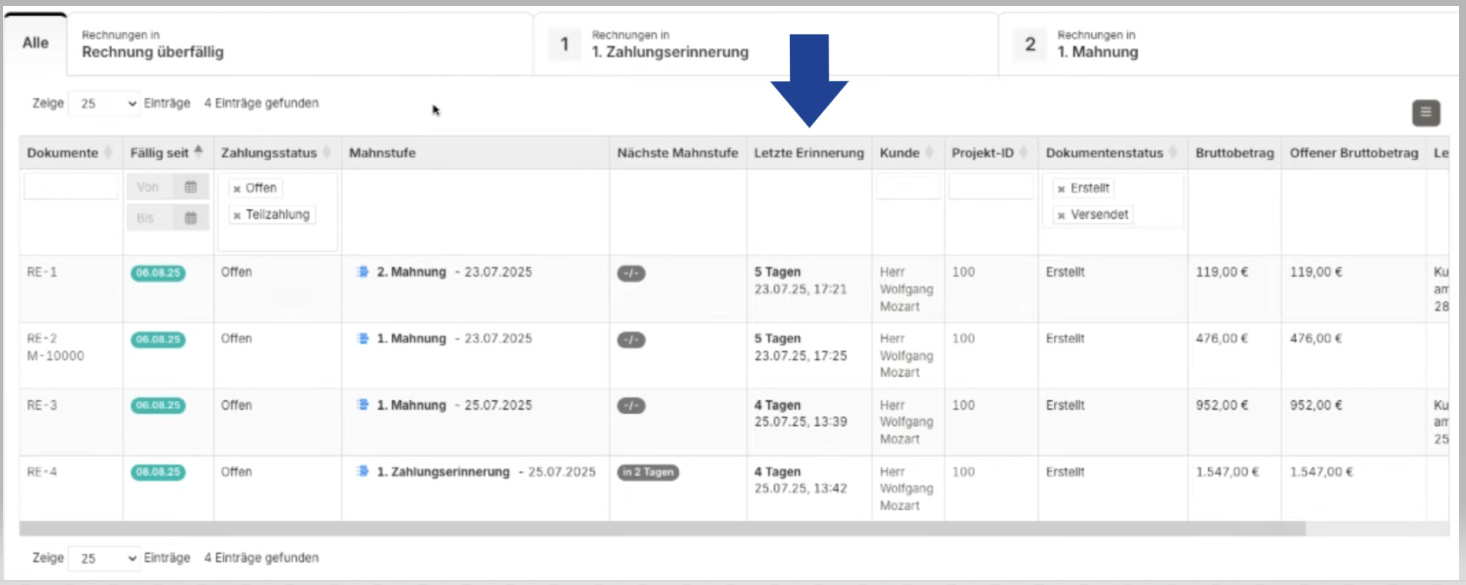Viewport: 1466px width, 585px height.
Task: Remove the 'Versendet' status filter tag
Action: (1061, 215)
